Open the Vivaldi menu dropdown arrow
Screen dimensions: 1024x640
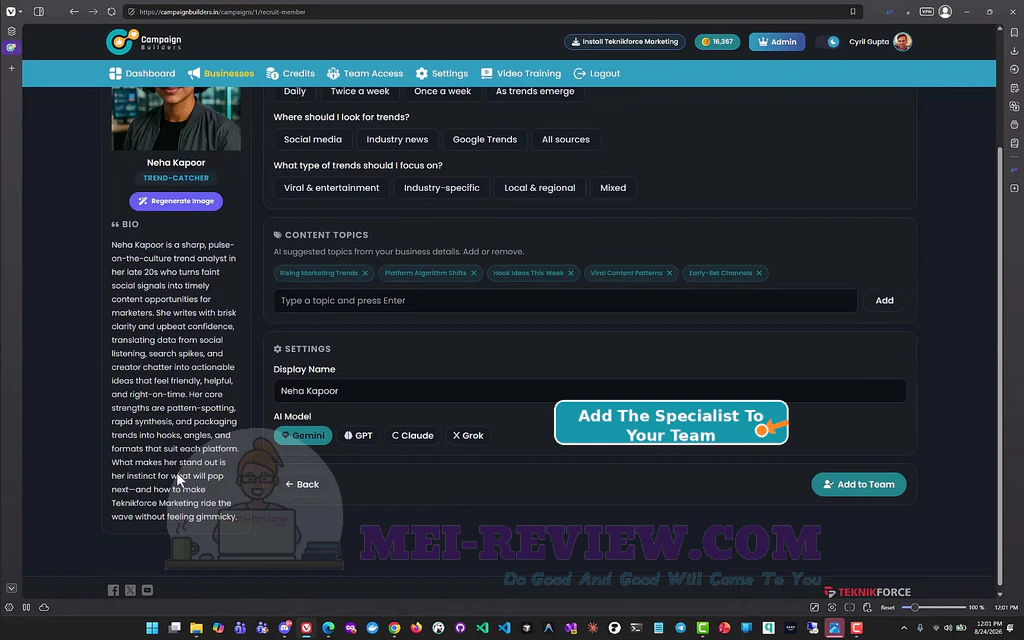pos(20,12)
